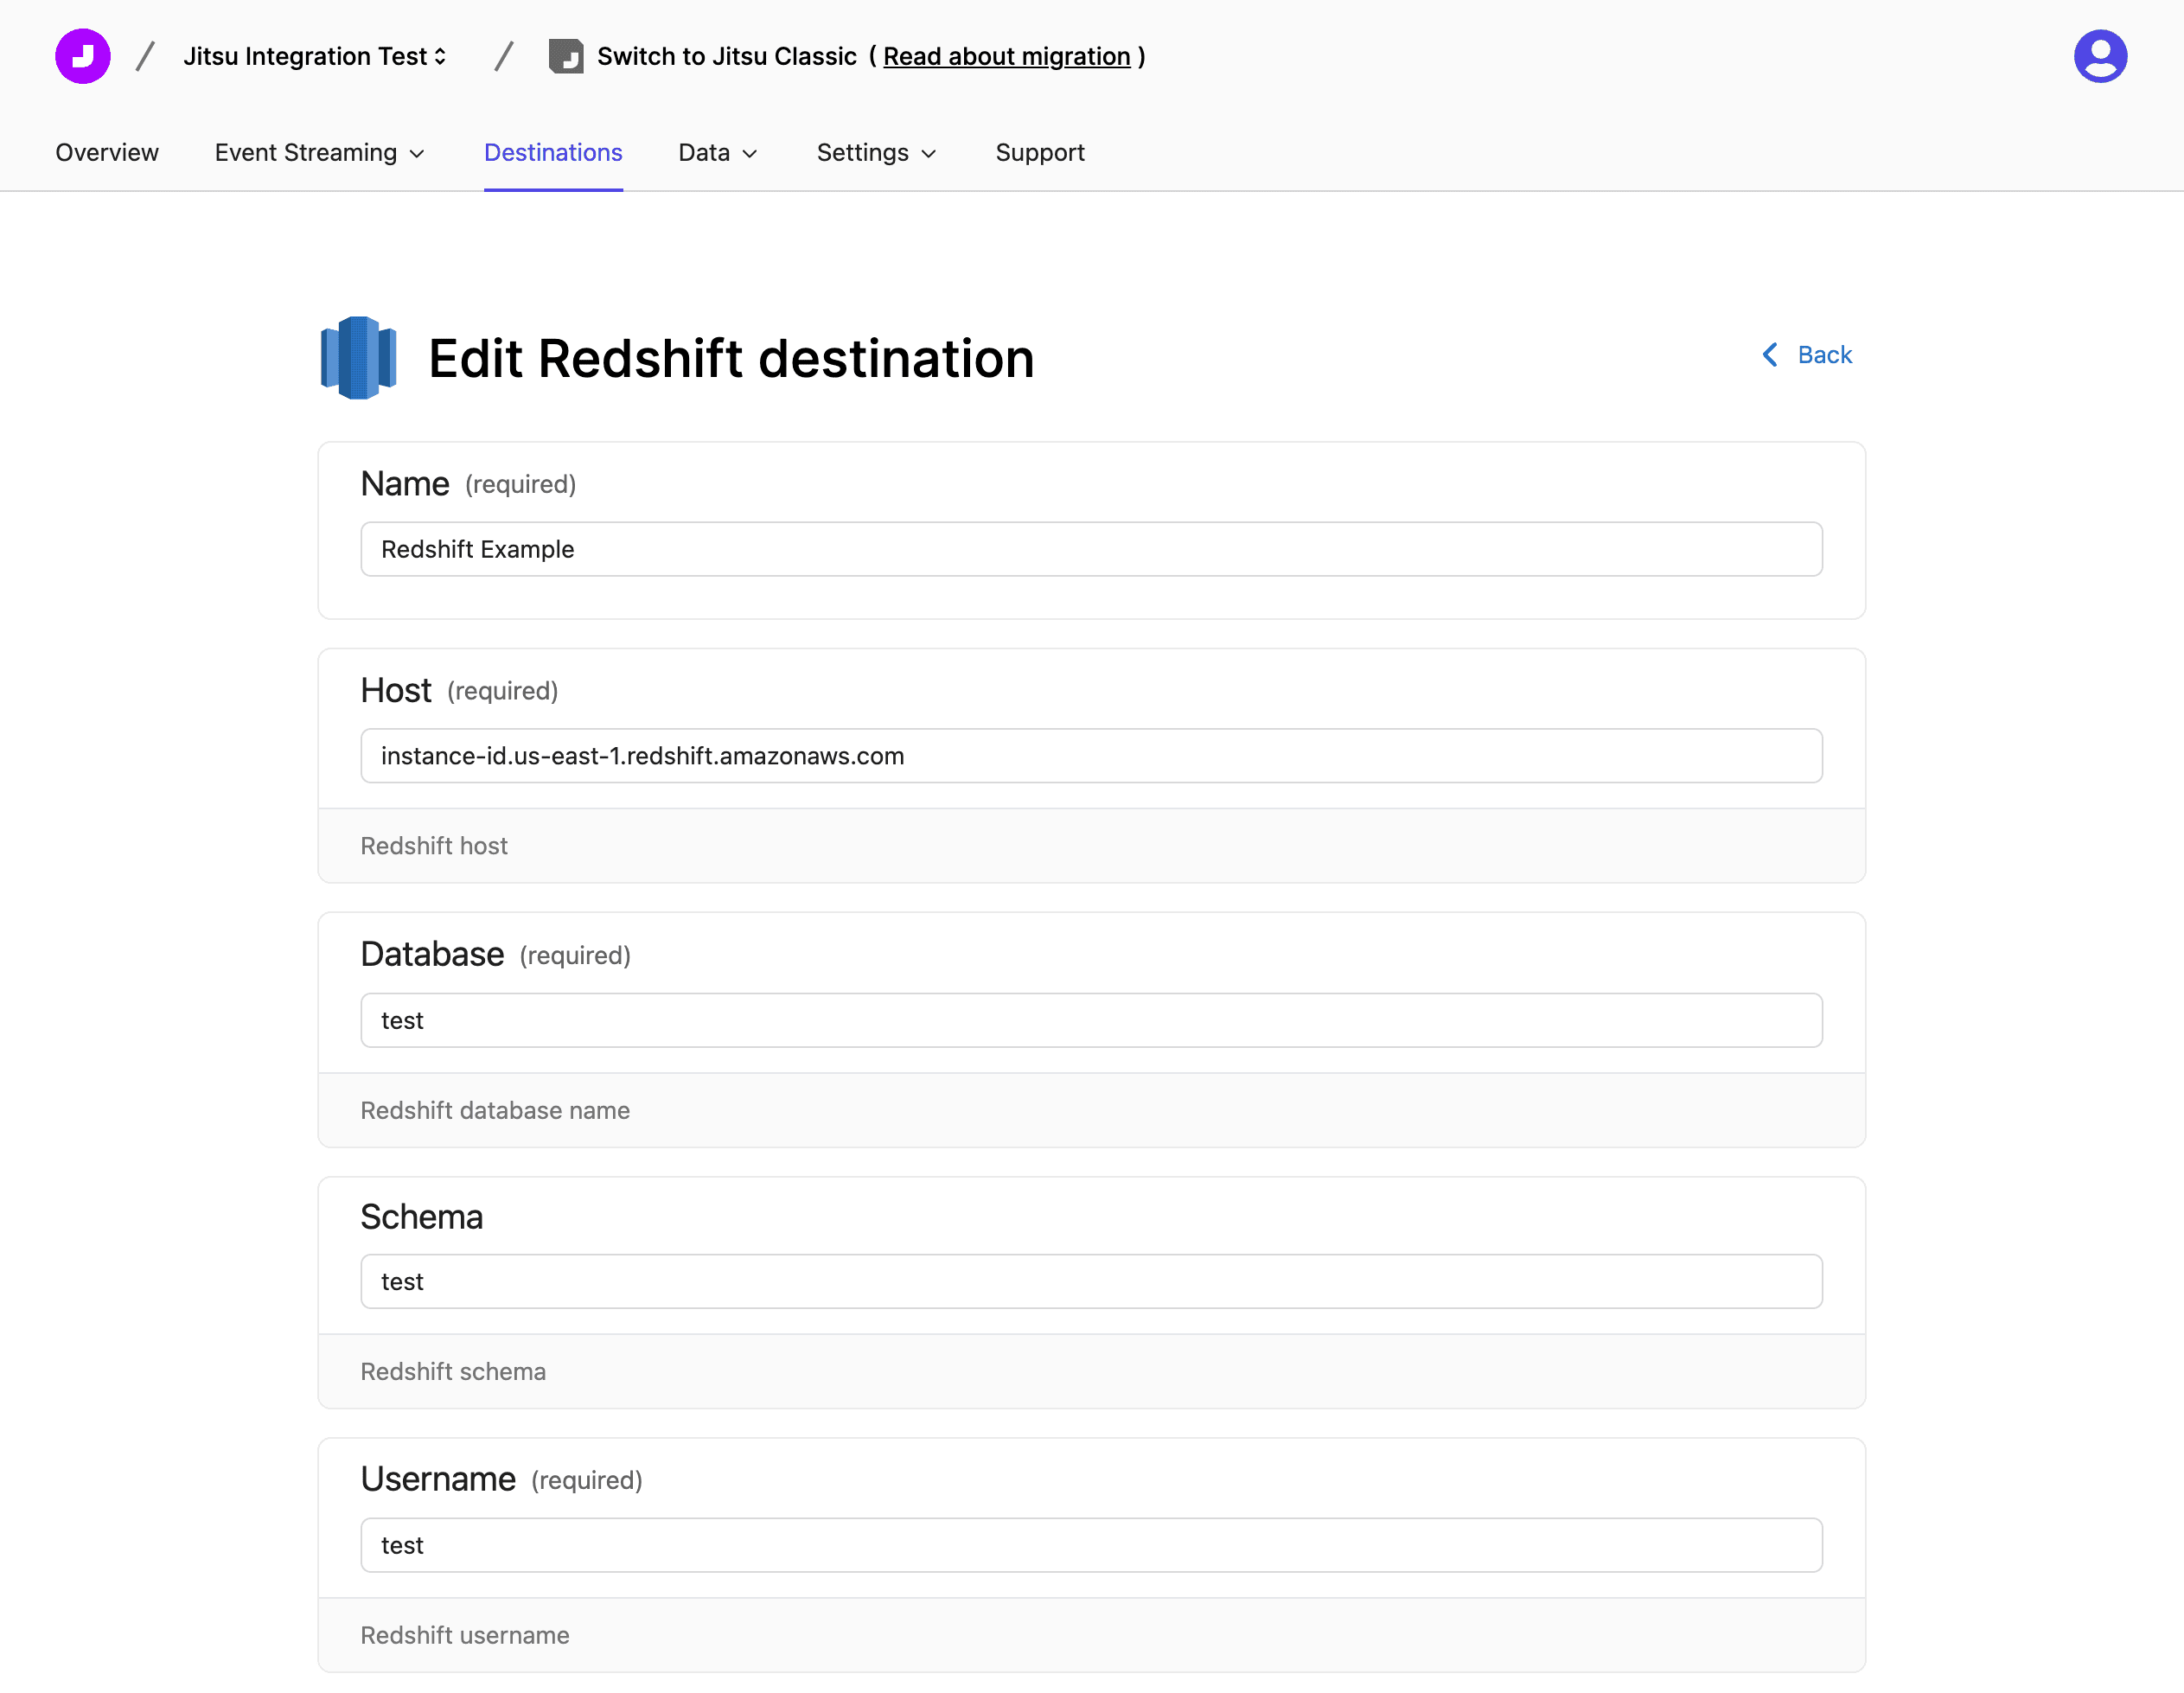
Task: Click the Name input field
Action: (x=1090, y=549)
